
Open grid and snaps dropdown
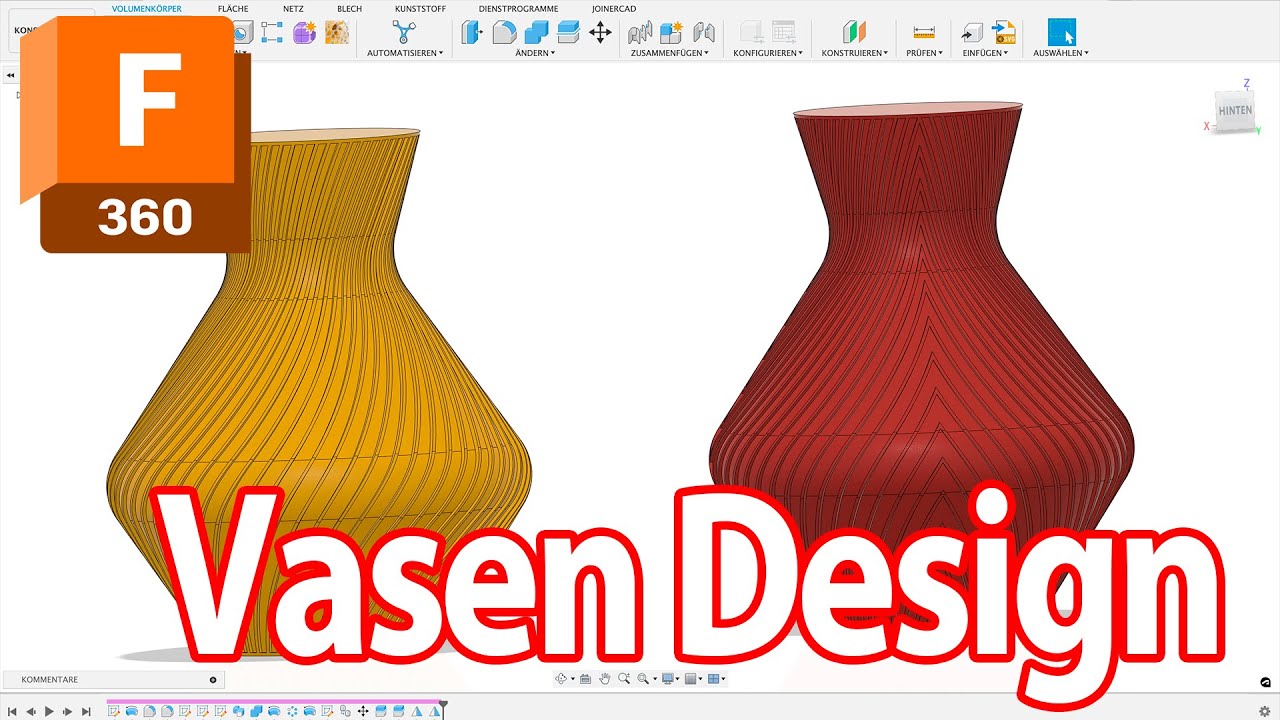[700, 679]
